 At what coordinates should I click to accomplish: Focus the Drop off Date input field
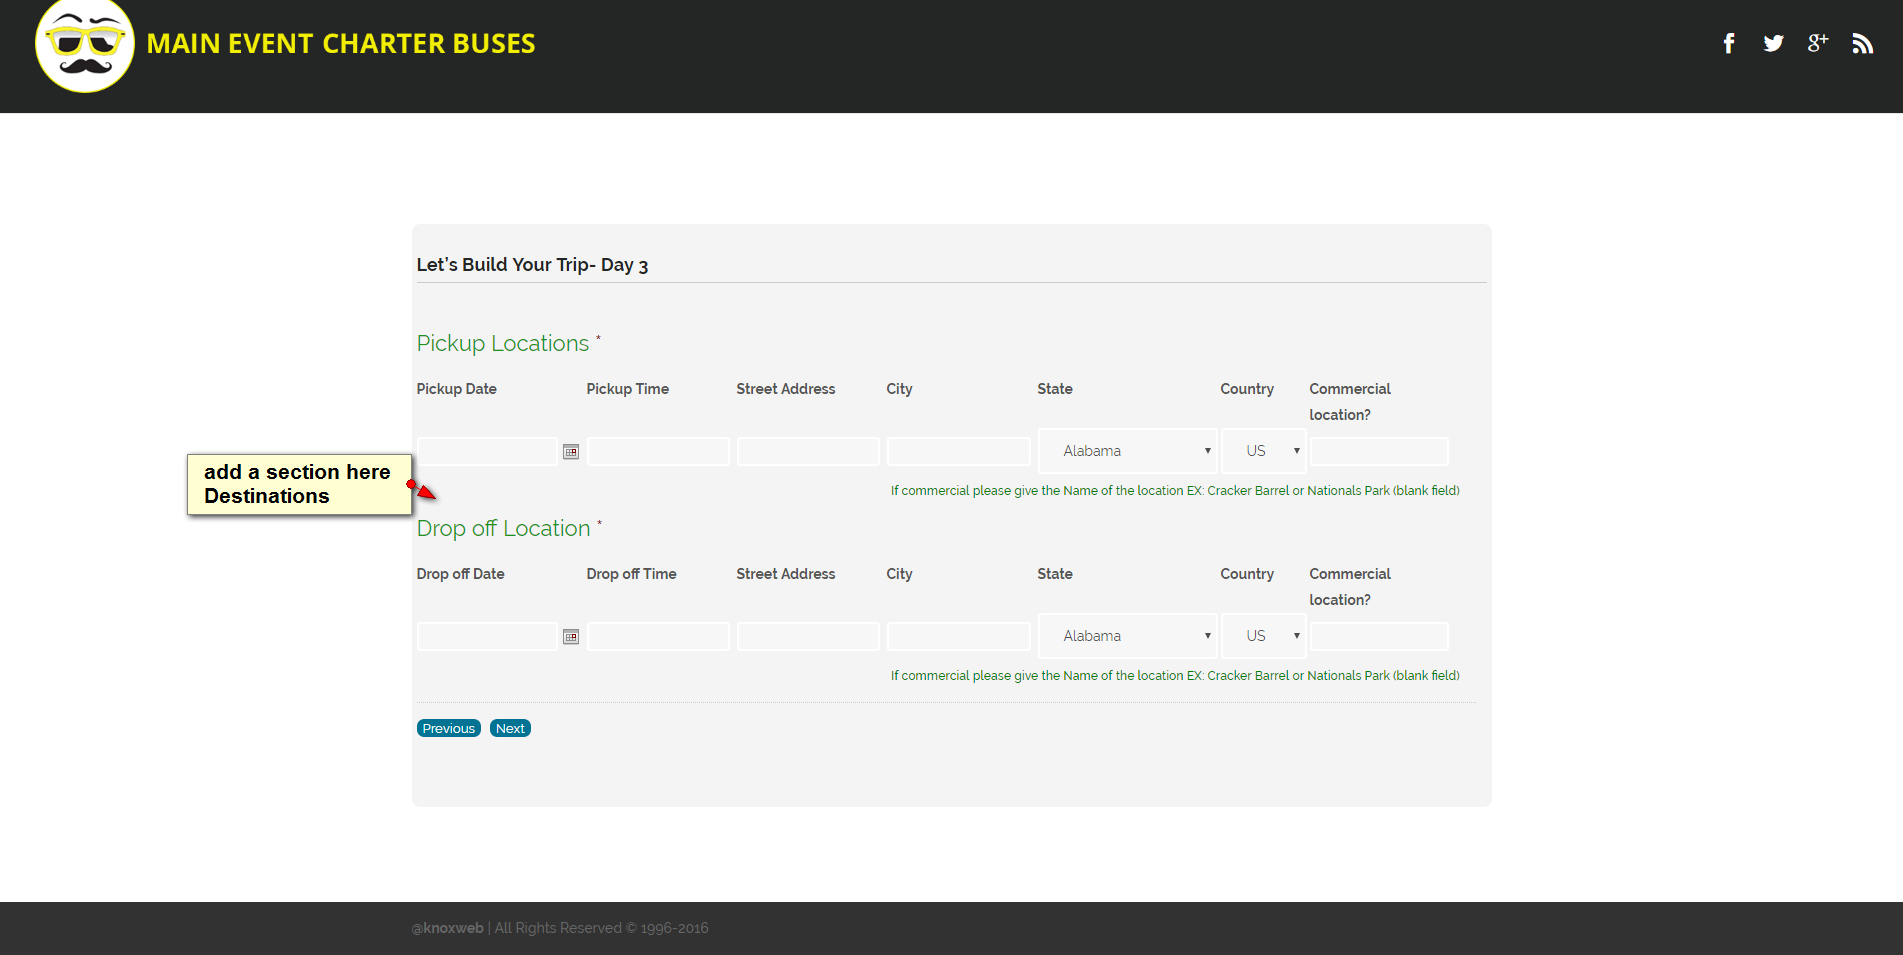(x=487, y=636)
